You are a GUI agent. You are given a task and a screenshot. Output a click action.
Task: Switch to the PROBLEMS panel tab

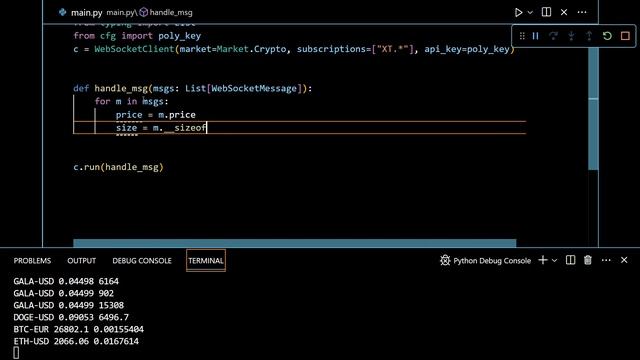coord(32,261)
